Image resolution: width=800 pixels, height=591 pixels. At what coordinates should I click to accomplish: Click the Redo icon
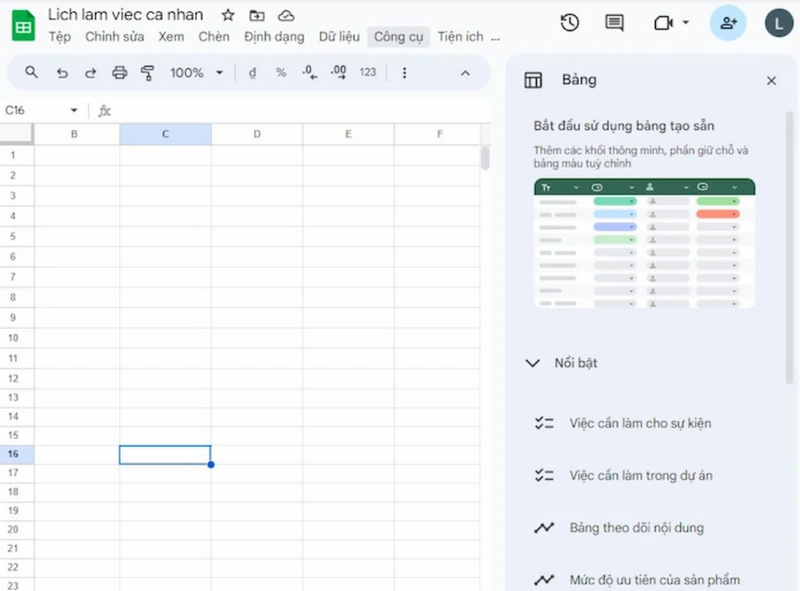click(x=90, y=72)
